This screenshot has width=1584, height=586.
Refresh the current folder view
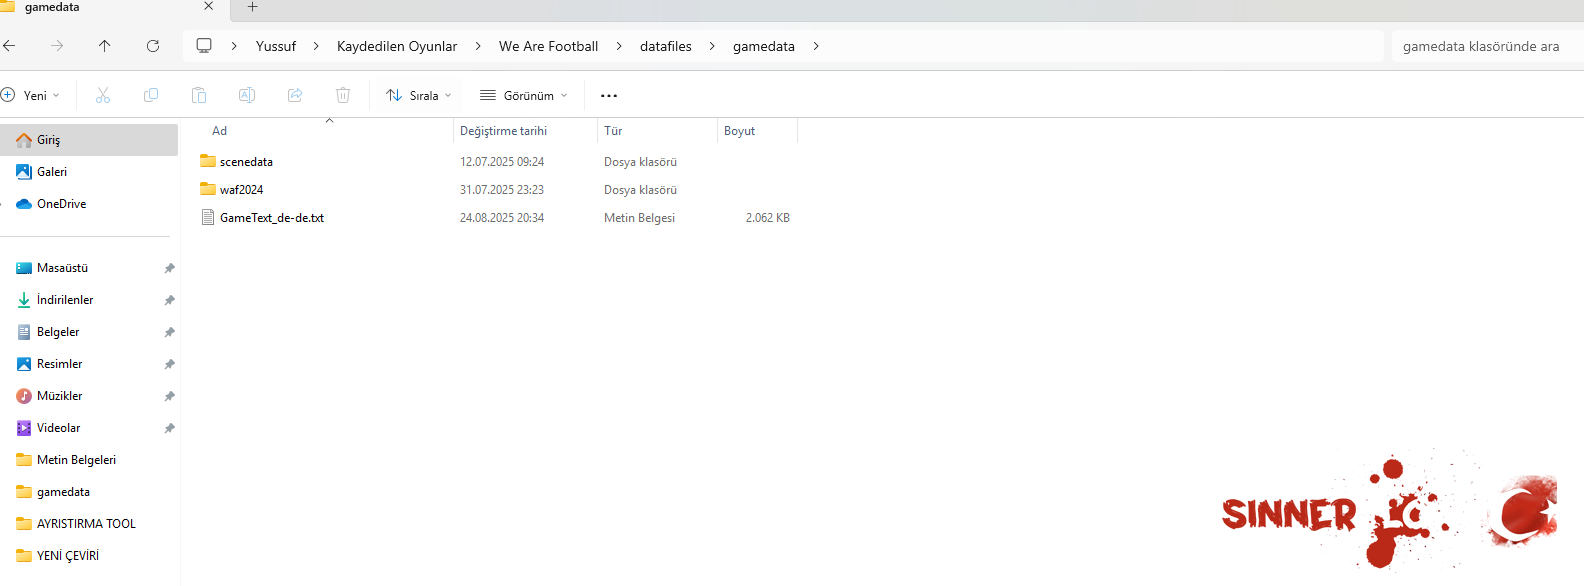point(153,46)
